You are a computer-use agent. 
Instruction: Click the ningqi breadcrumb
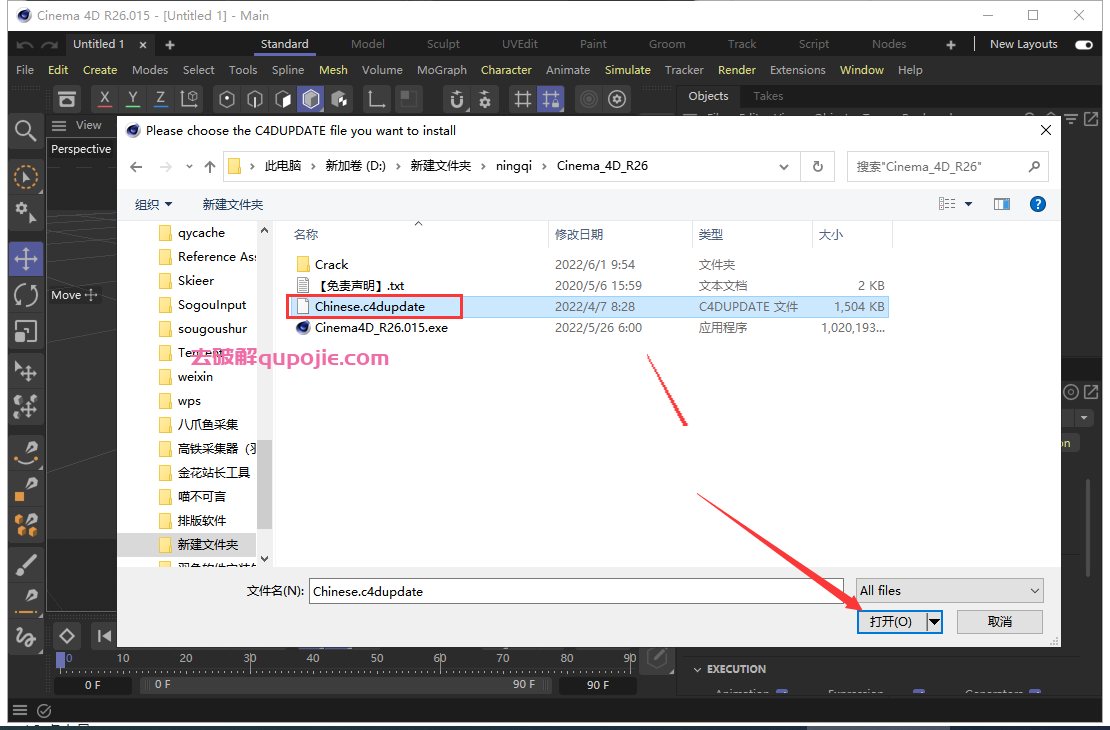pos(513,166)
